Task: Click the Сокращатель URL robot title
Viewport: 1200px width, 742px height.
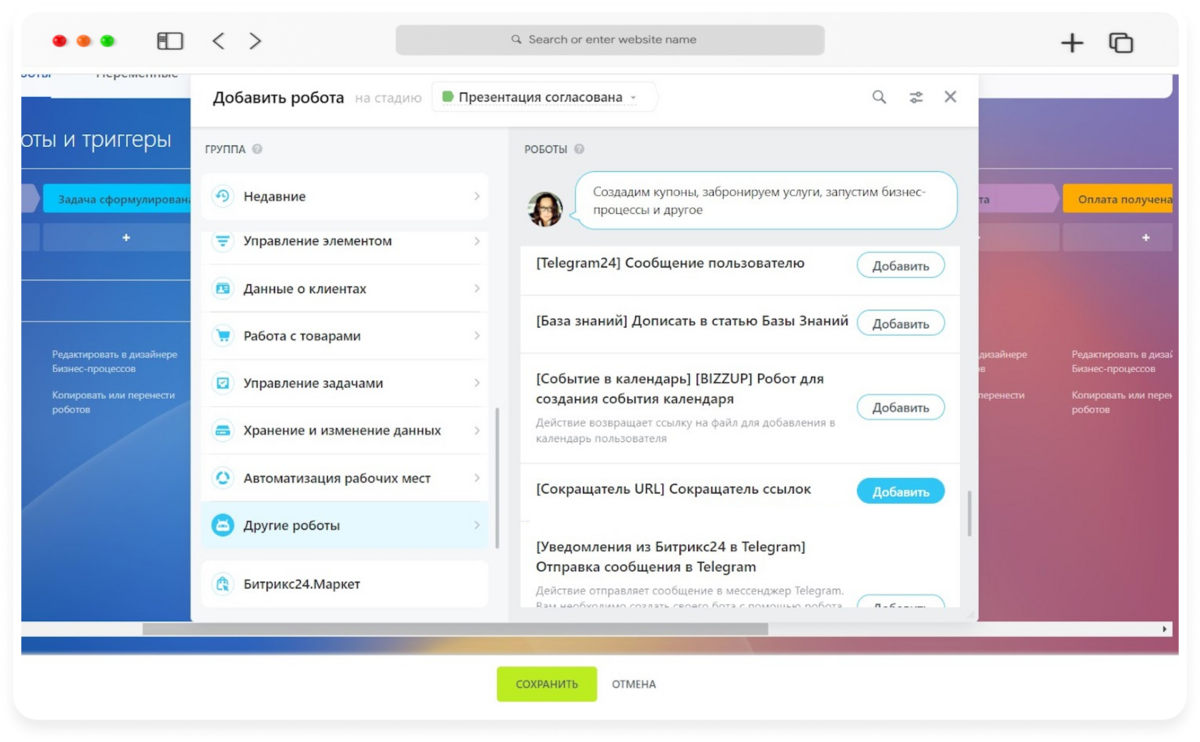Action: pyautogui.click(x=673, y=489)
